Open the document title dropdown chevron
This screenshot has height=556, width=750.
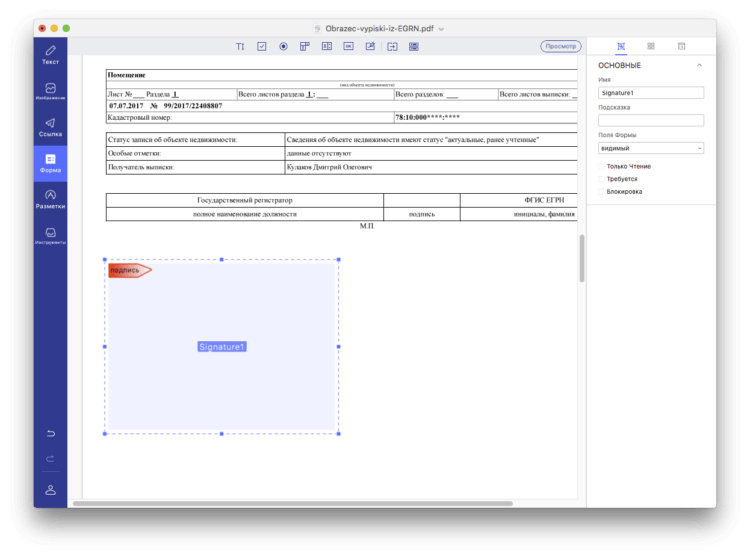[x=441, y=29]
